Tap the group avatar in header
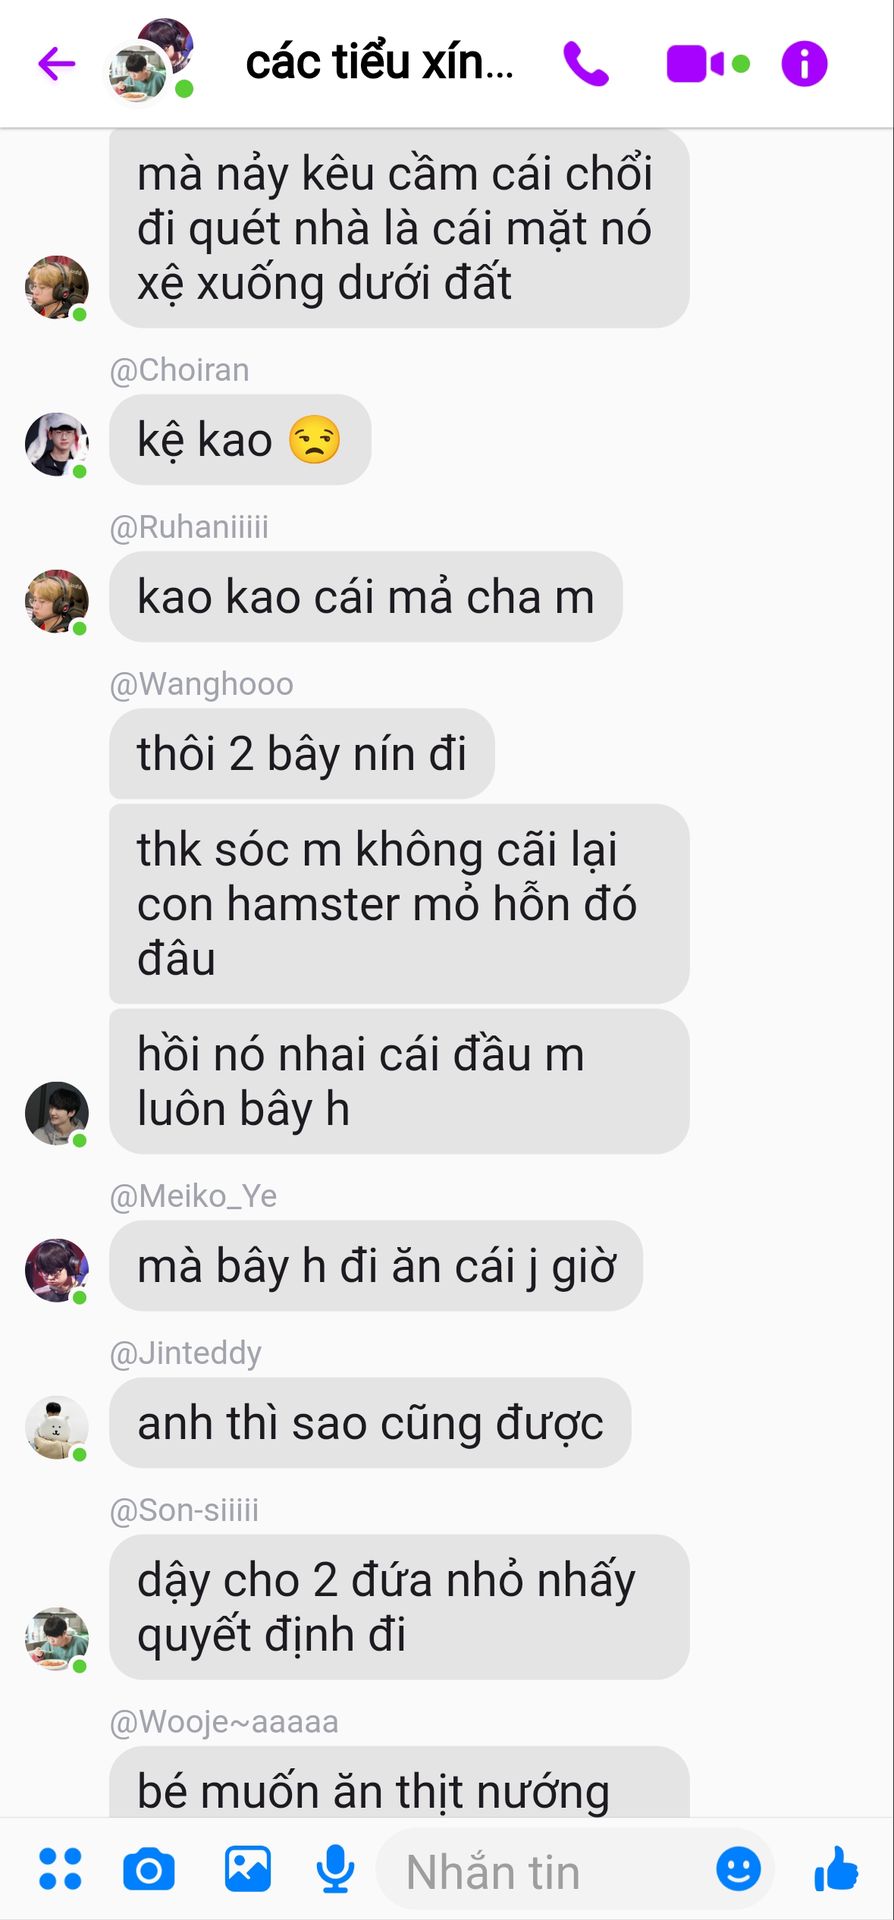This screenshot has height=1920, width=894. (150, 60)
